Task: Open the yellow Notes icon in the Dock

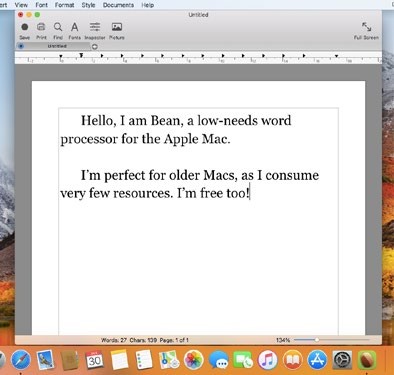Action: [x=119, y=360]
